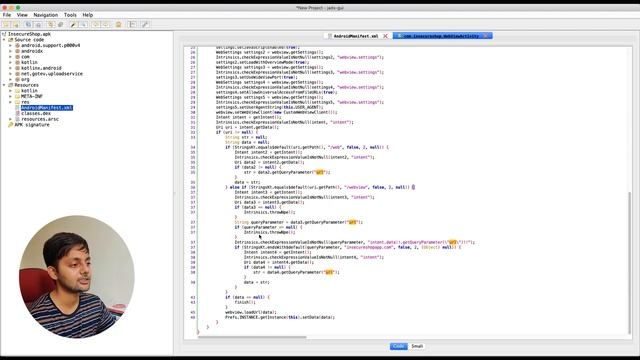Click the Source code folder icon
Image resolution: width=640 pixels, height=360 pixels.
(11, 40)
